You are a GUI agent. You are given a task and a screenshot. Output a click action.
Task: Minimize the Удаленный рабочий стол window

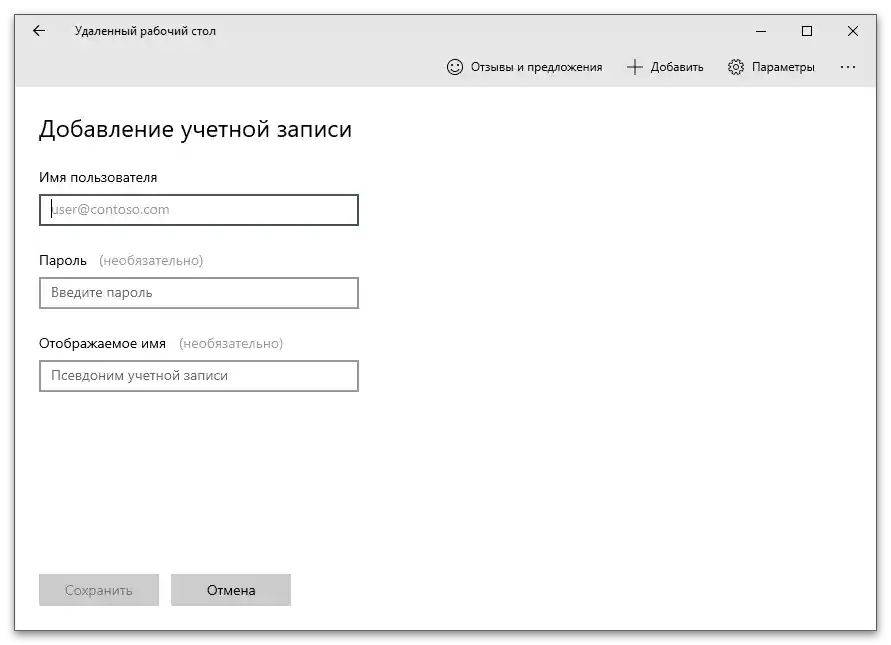tap(761, 31)
